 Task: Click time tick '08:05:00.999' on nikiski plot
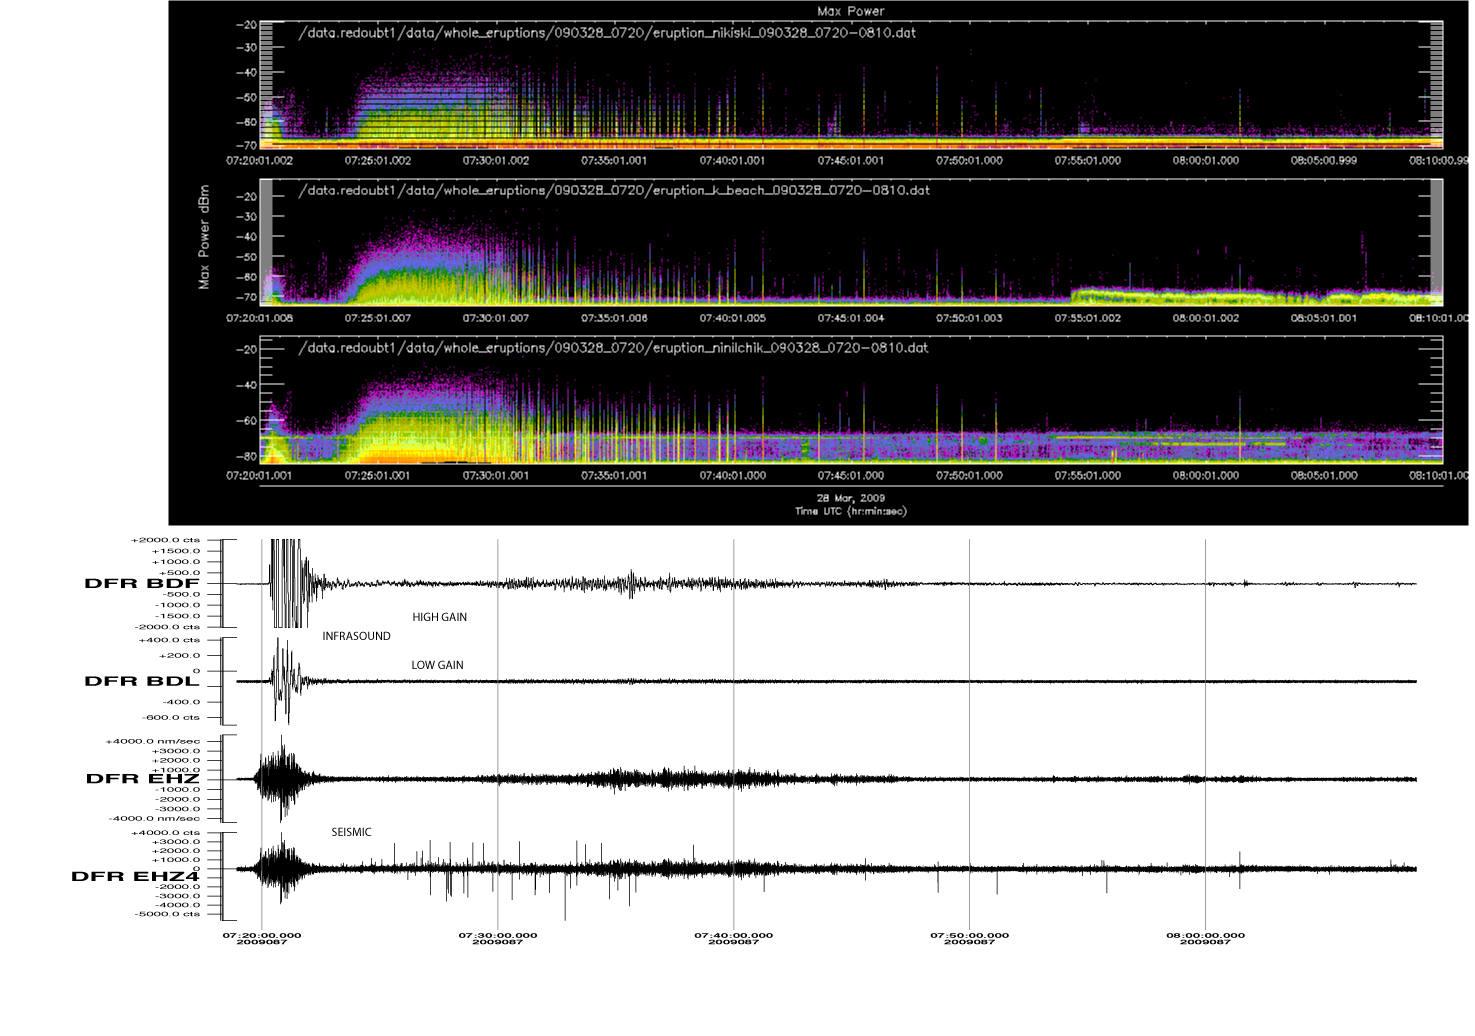[1324, 160]
